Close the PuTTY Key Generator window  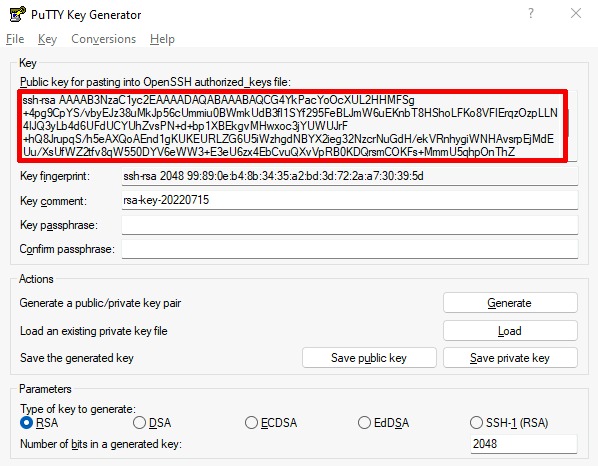pyautogui.click(x=575, y=14)
